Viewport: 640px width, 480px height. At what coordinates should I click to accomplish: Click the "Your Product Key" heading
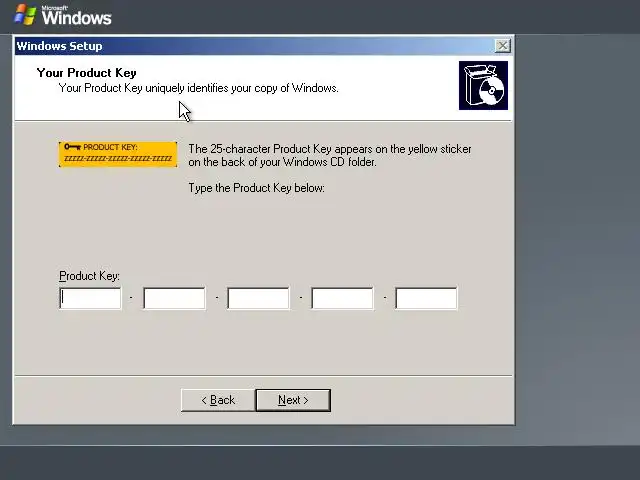click(x=87, y=73)
